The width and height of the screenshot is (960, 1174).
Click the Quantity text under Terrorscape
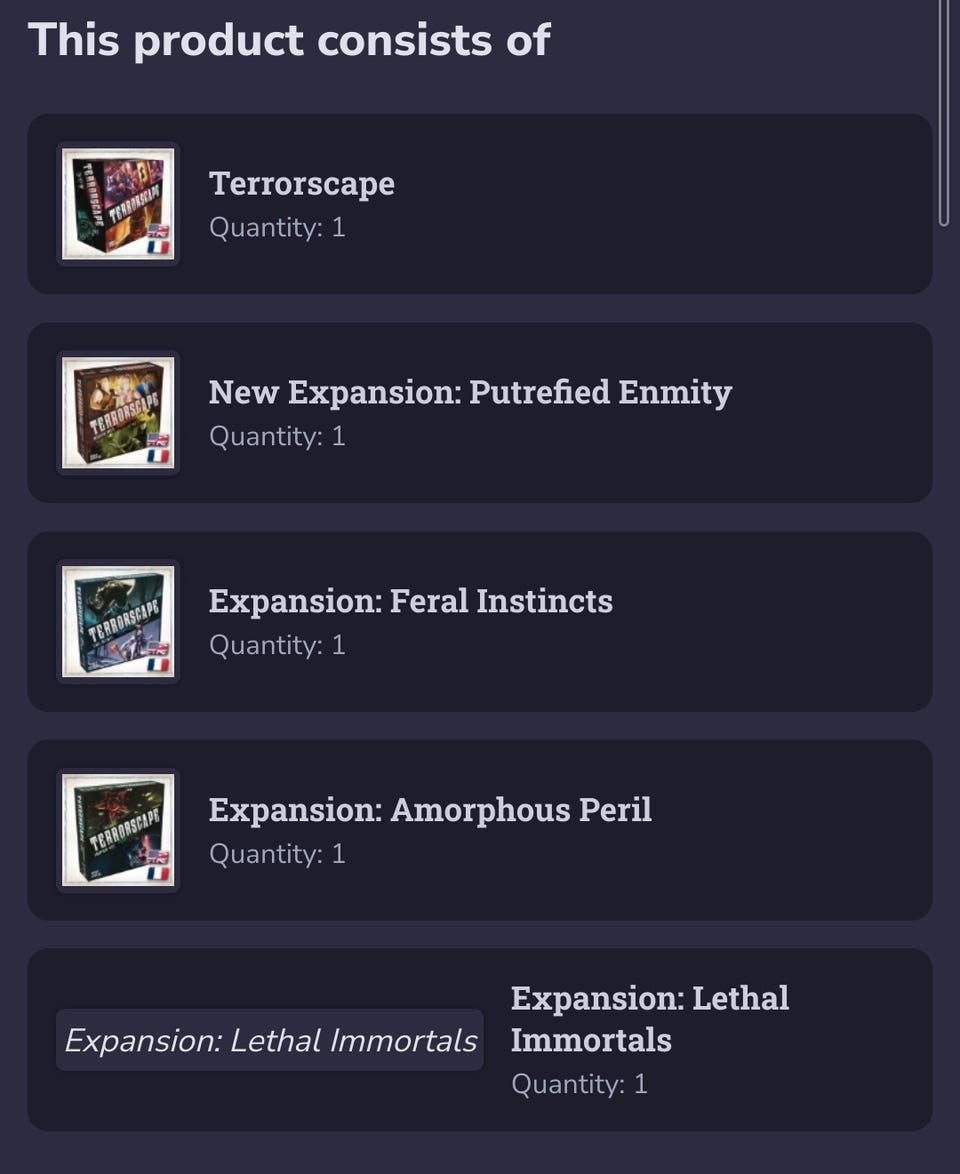(x=277, y=228)
